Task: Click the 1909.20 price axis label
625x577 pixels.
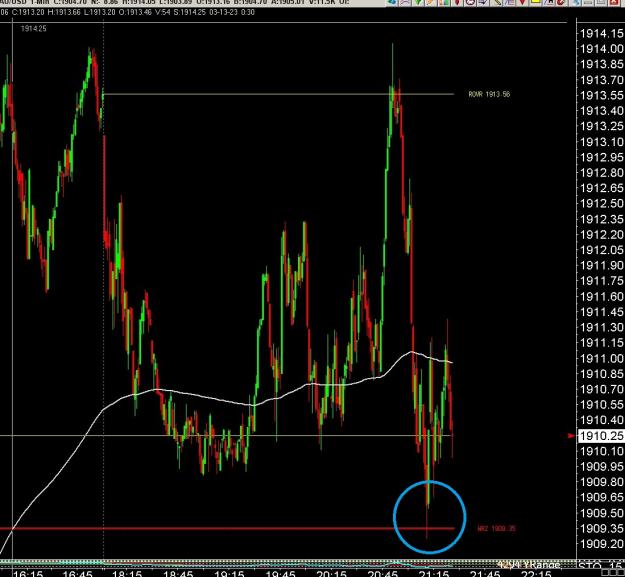Action: 601,544
